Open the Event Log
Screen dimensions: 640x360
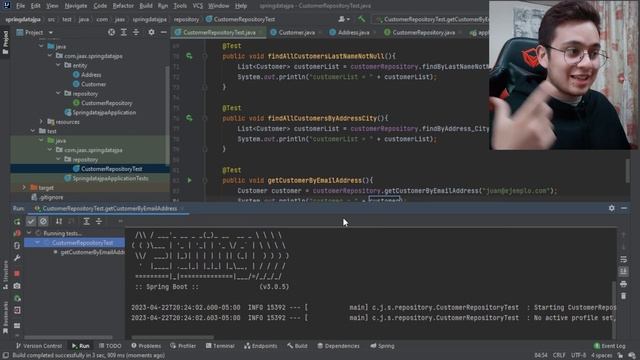(609, 346)
